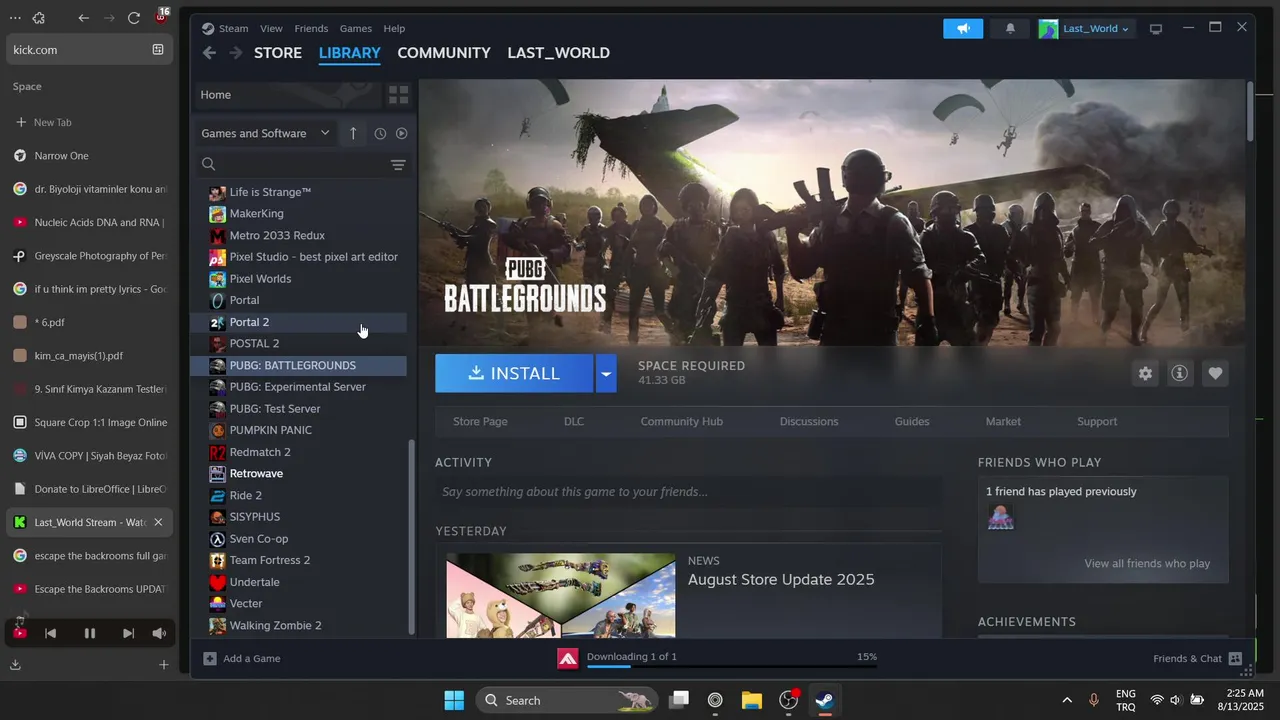Viewport: 1280px width, 720px height.
Task: Click sort ascending arrow in library filter
Action: pos(353,133)
